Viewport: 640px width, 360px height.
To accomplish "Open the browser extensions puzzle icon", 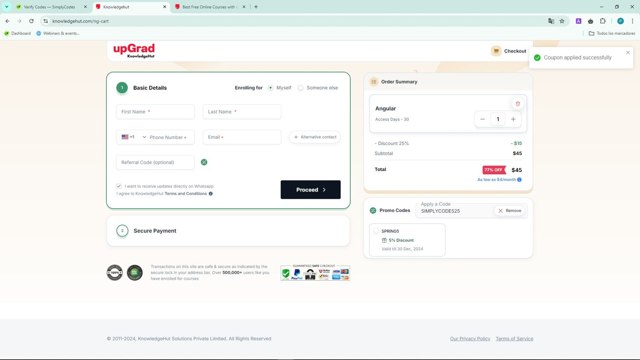I will (x=603, y=21).
